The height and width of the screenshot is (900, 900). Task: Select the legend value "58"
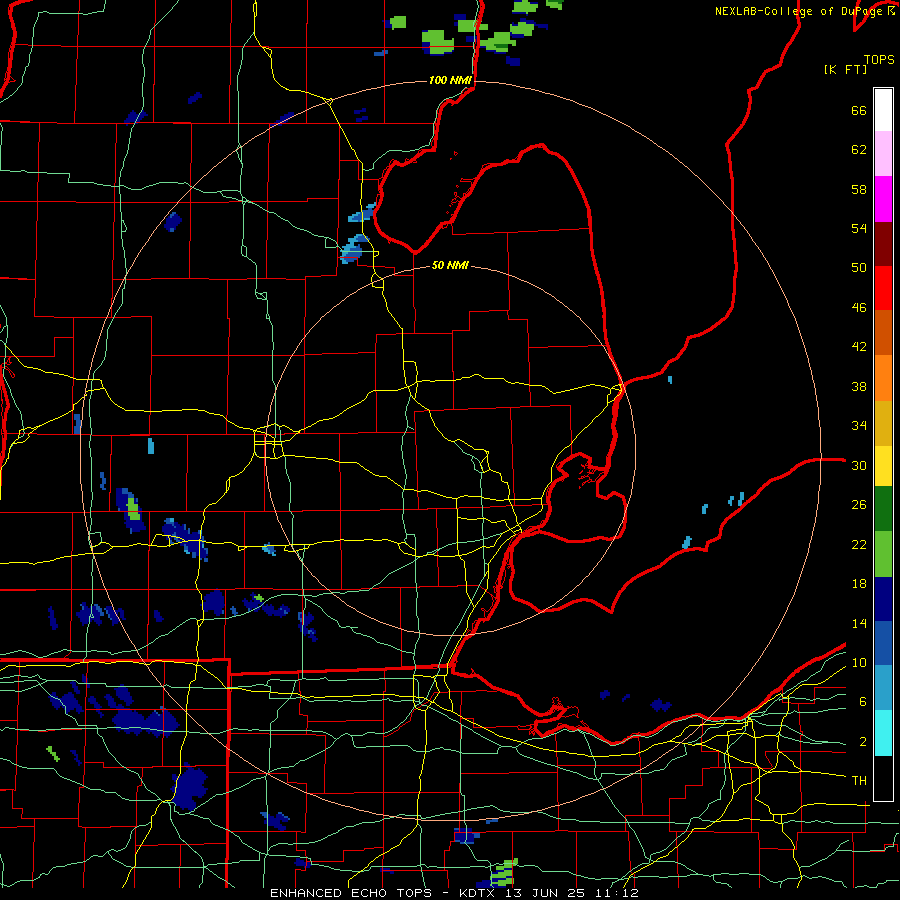[859, 189]
